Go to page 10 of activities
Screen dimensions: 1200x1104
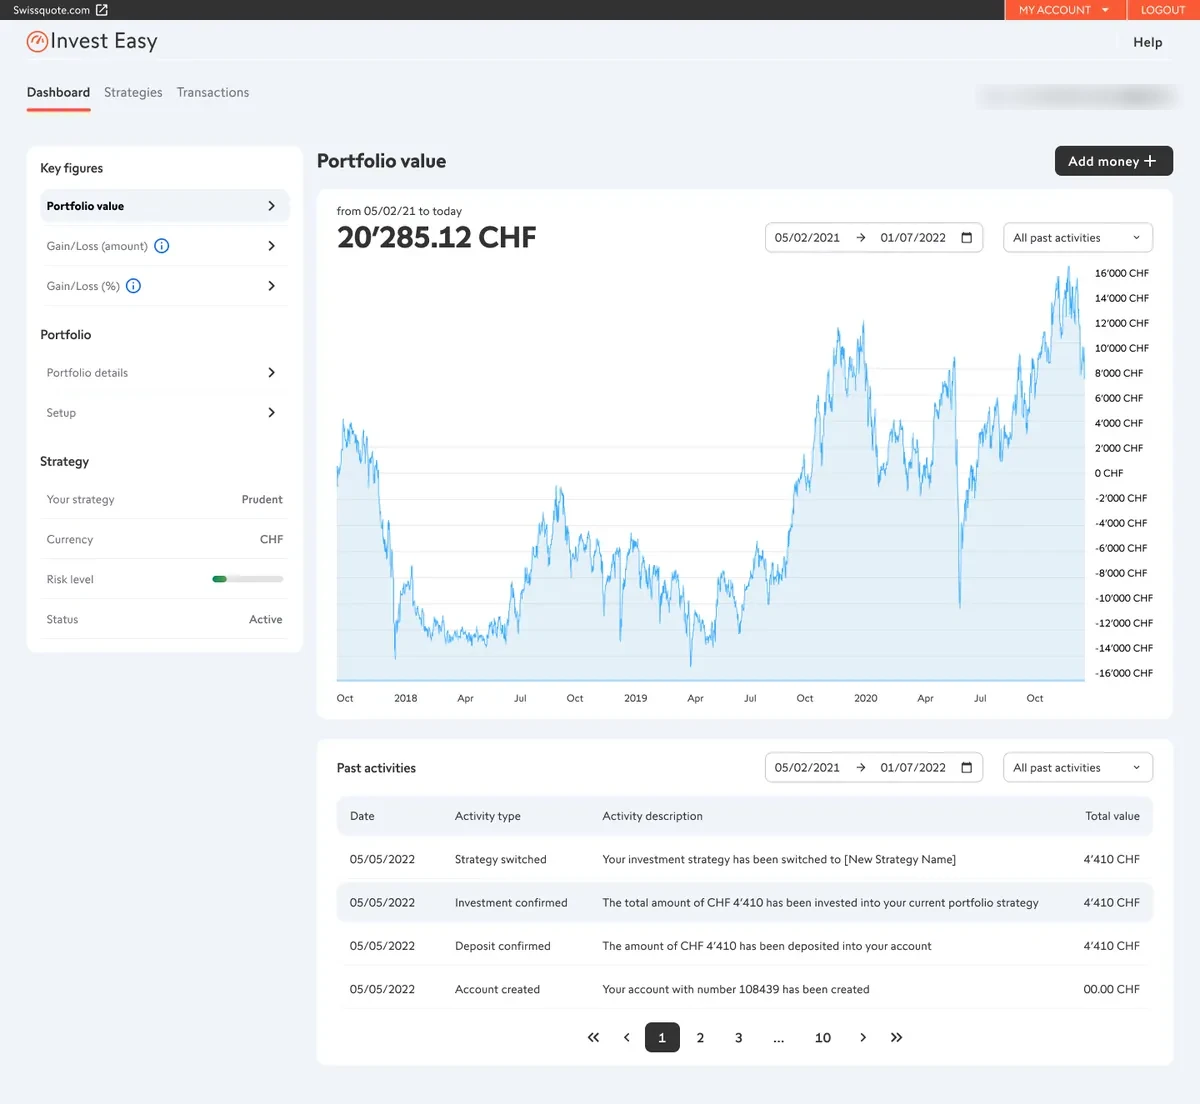(x=823, y=1038)
